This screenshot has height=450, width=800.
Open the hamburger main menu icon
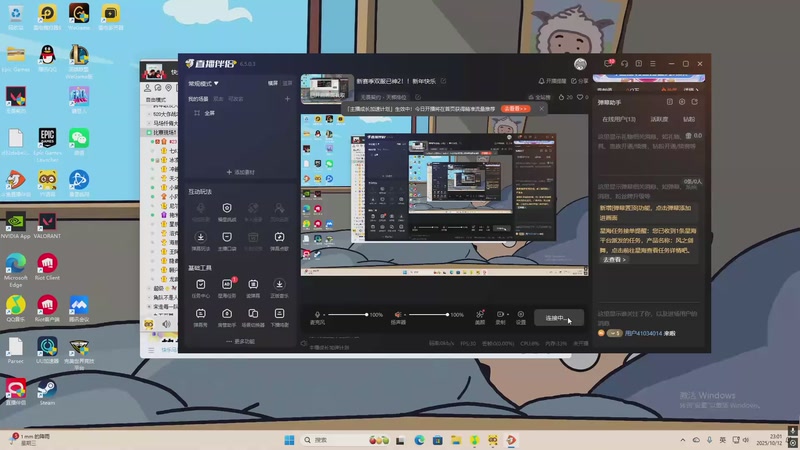coord(653,64)
